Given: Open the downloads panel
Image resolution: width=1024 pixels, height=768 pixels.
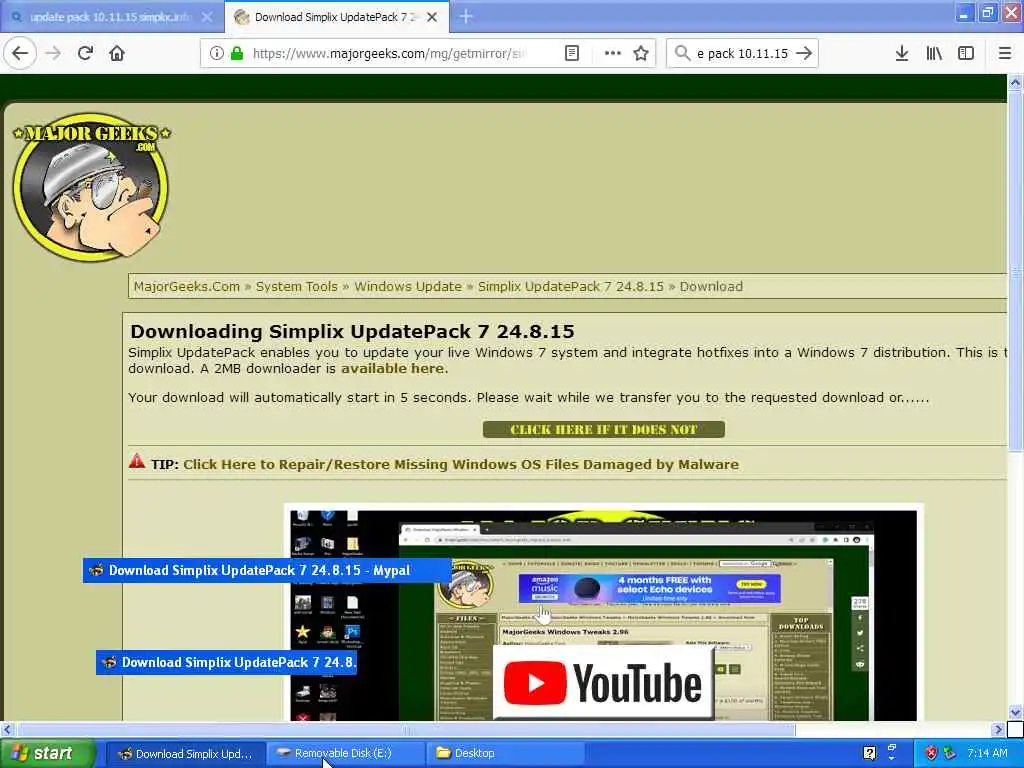Looking at the screenshot, I should (x=902, y=54).
